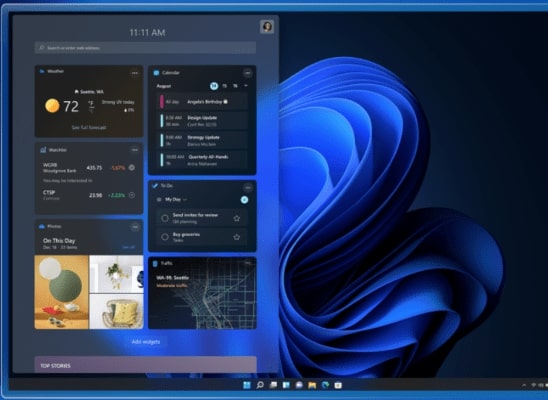Open Photos widget options menu

(x=135, y=227)
